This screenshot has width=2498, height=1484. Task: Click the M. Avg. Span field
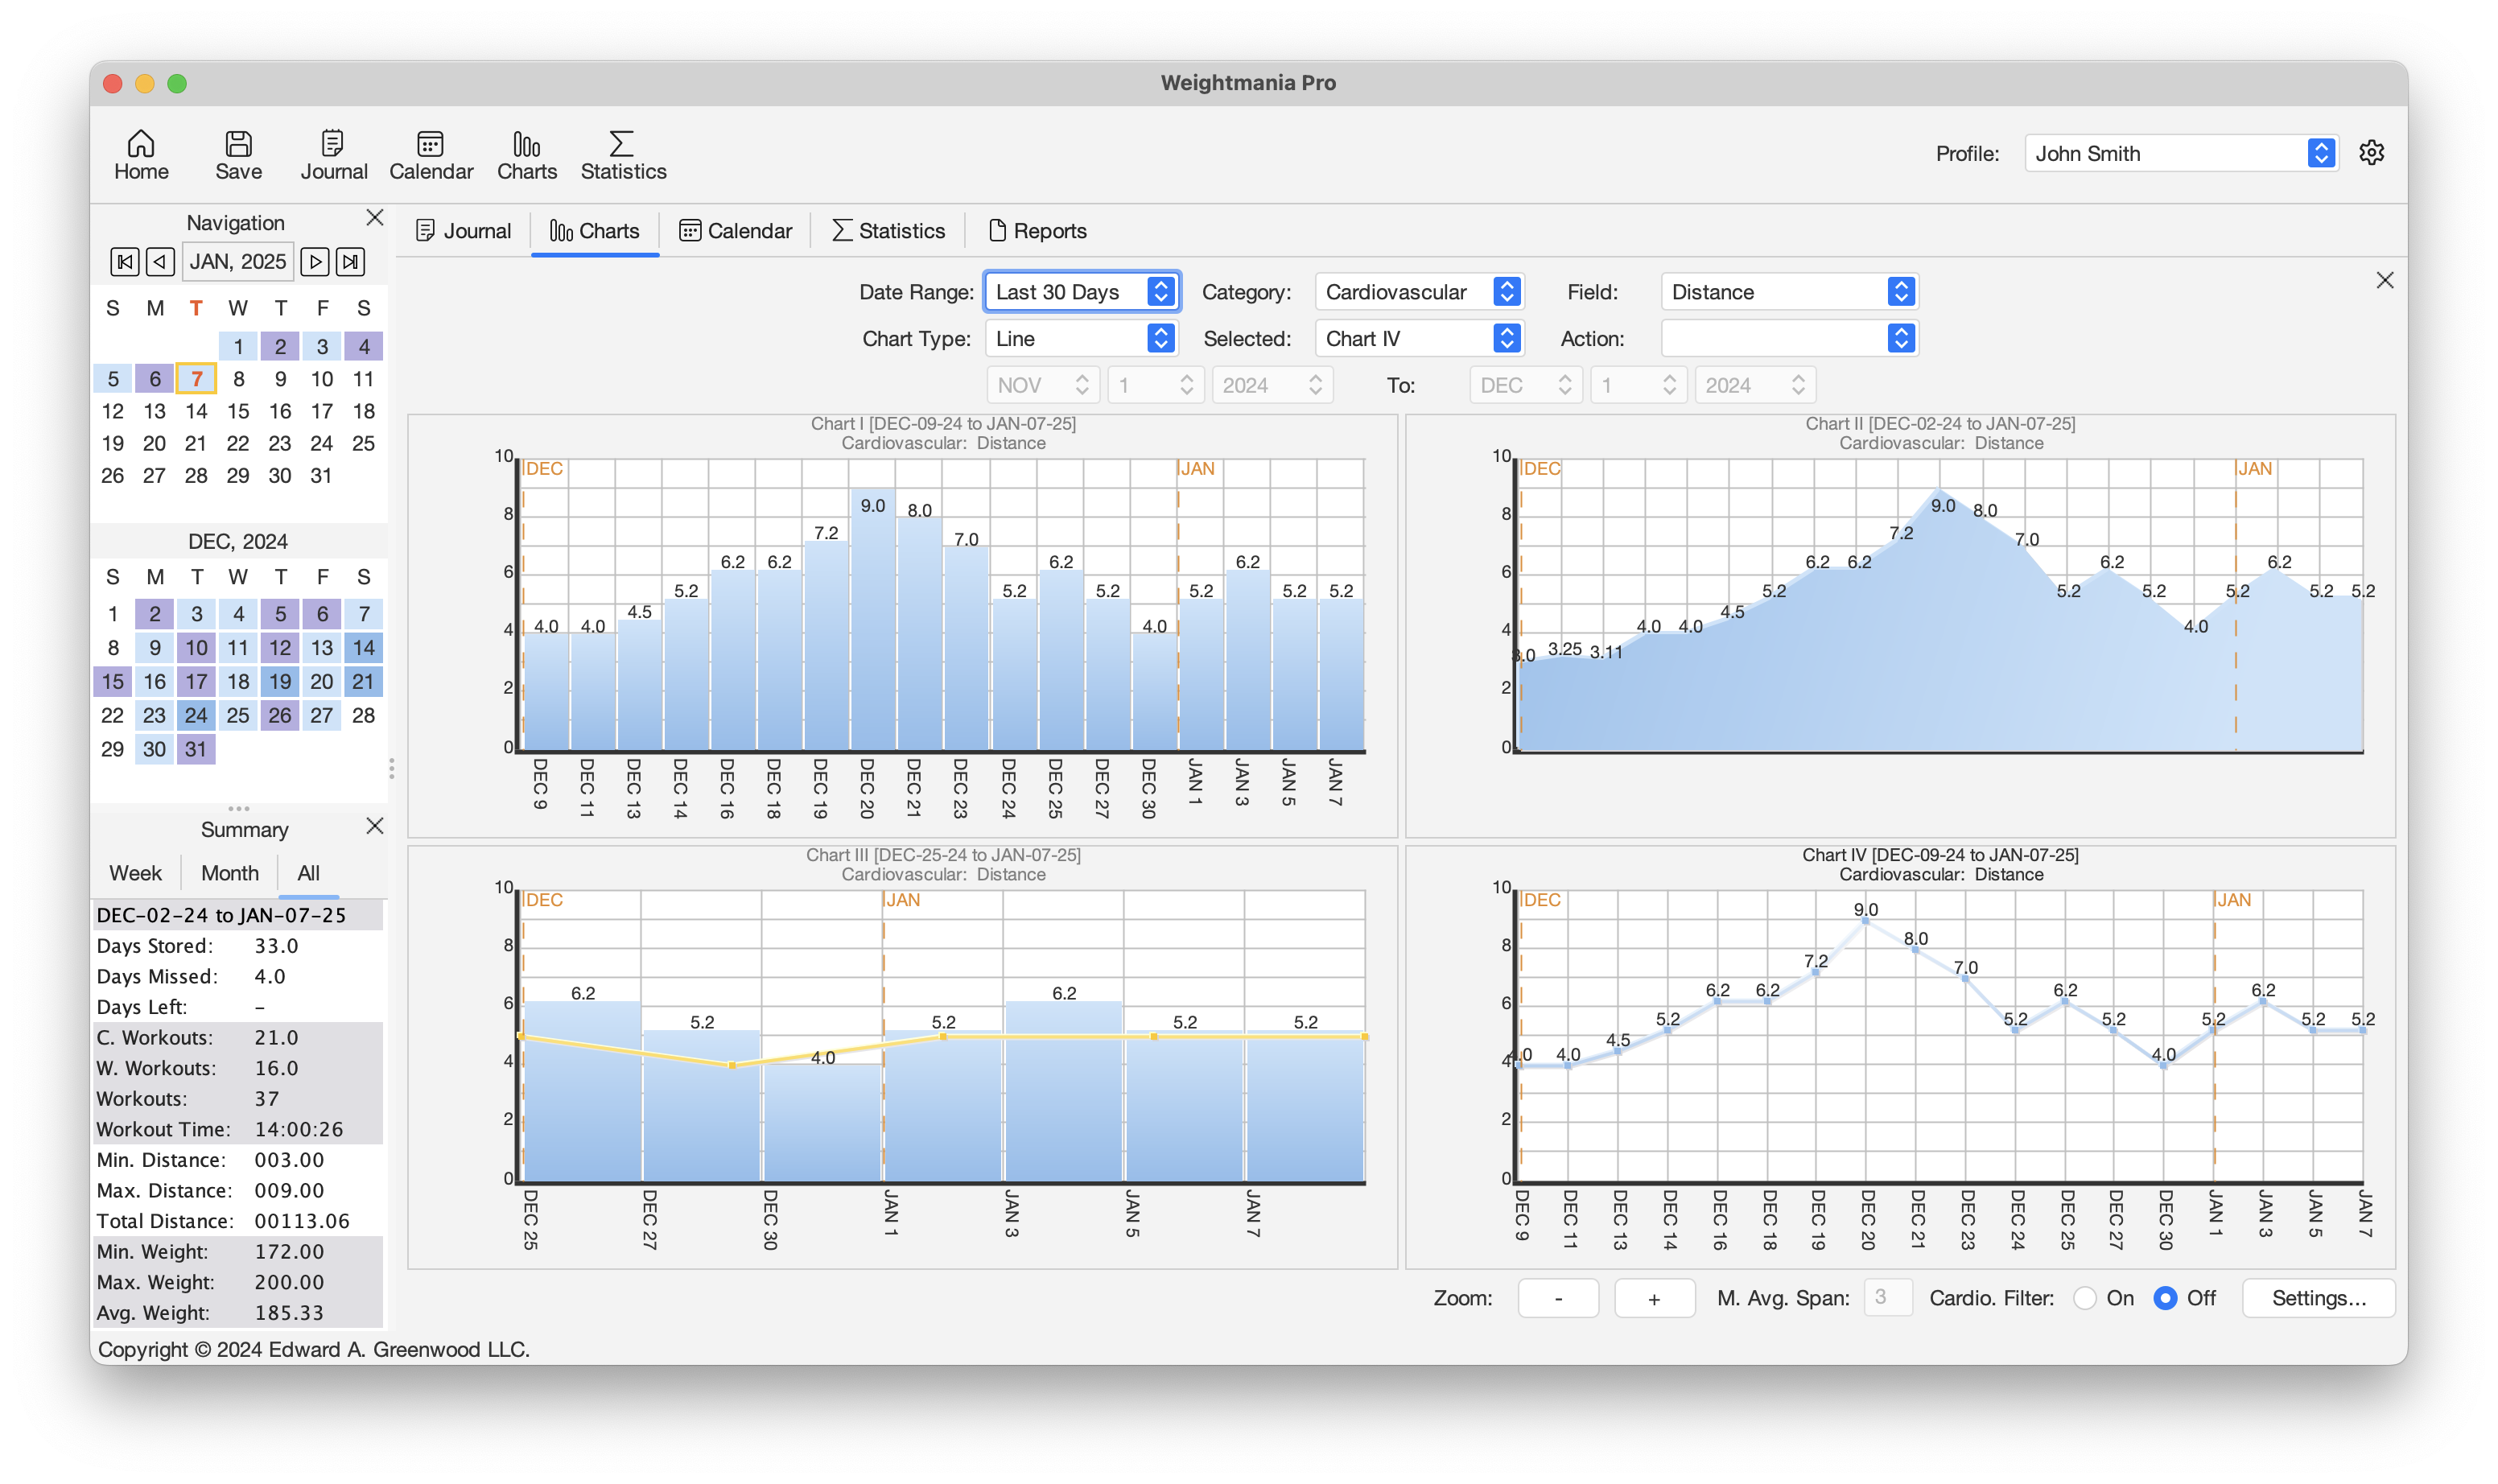pyautogui.click(x=1887, y=1298)
